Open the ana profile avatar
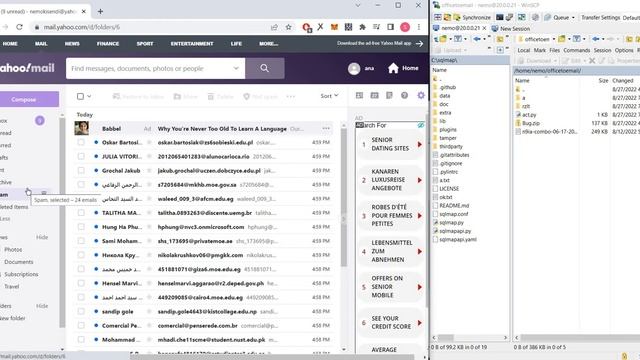This screenshot has height=360, width=640. [354, 69]
